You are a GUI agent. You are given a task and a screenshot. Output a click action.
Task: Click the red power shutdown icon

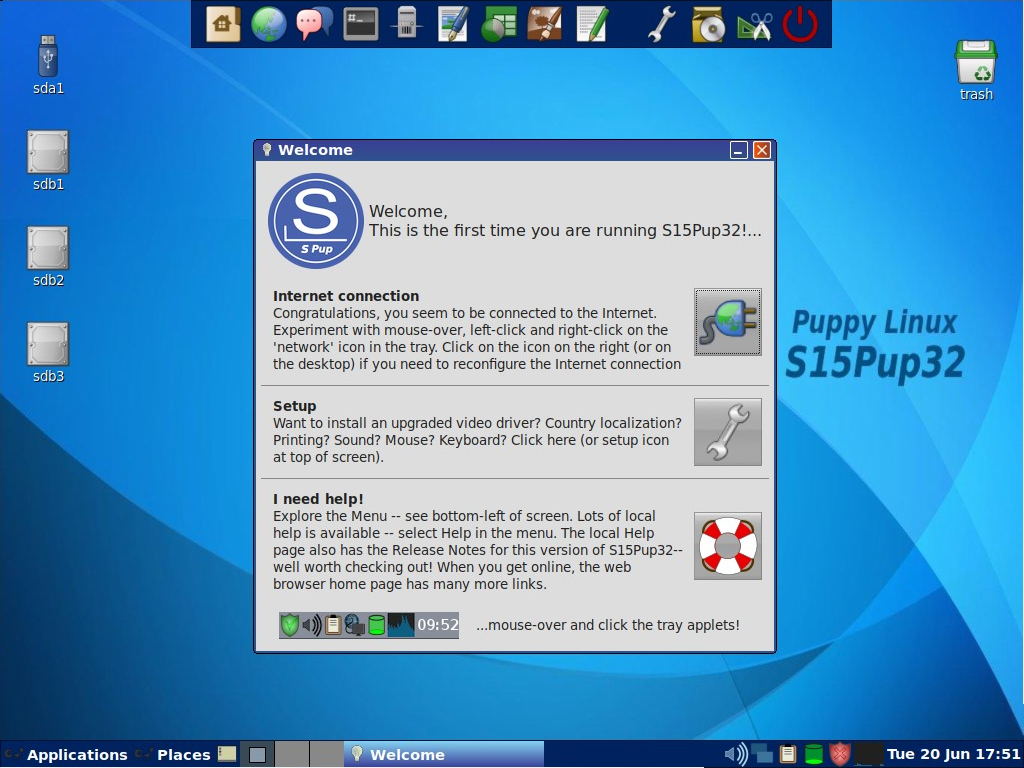[x=800, y=24]
